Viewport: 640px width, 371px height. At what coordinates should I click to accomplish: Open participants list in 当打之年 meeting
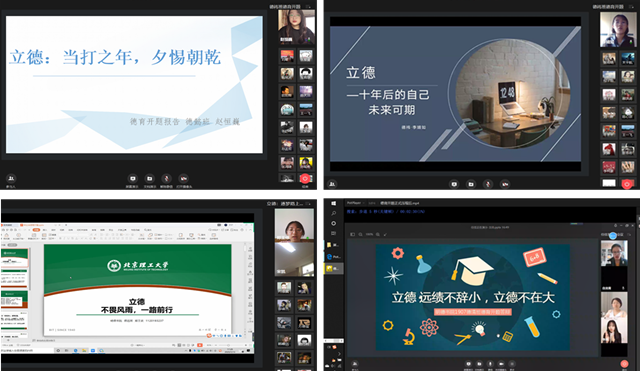(x=11, y=178)
